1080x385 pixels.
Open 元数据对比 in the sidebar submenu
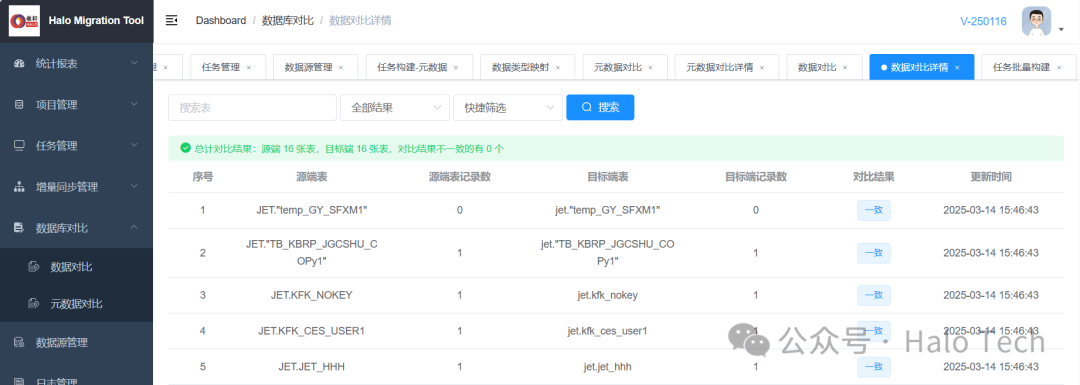[76, 303]
